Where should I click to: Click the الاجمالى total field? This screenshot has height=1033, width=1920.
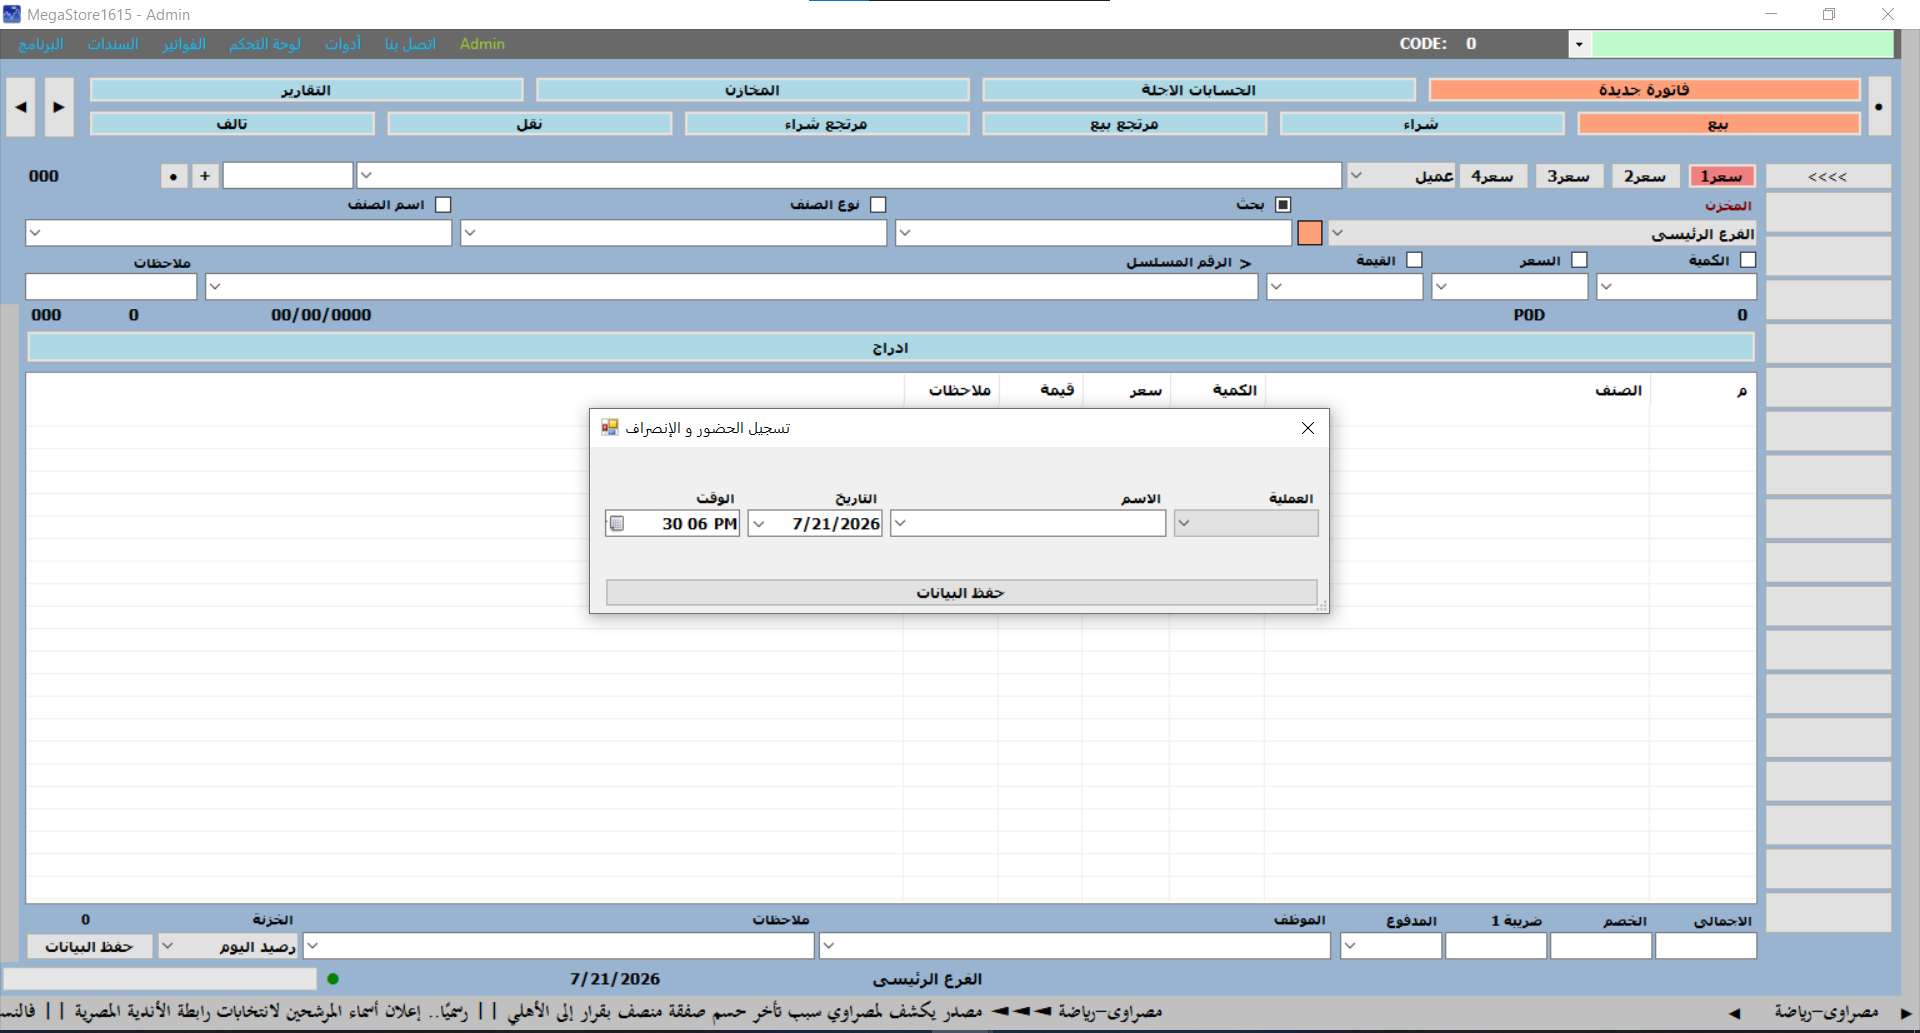1706,946
